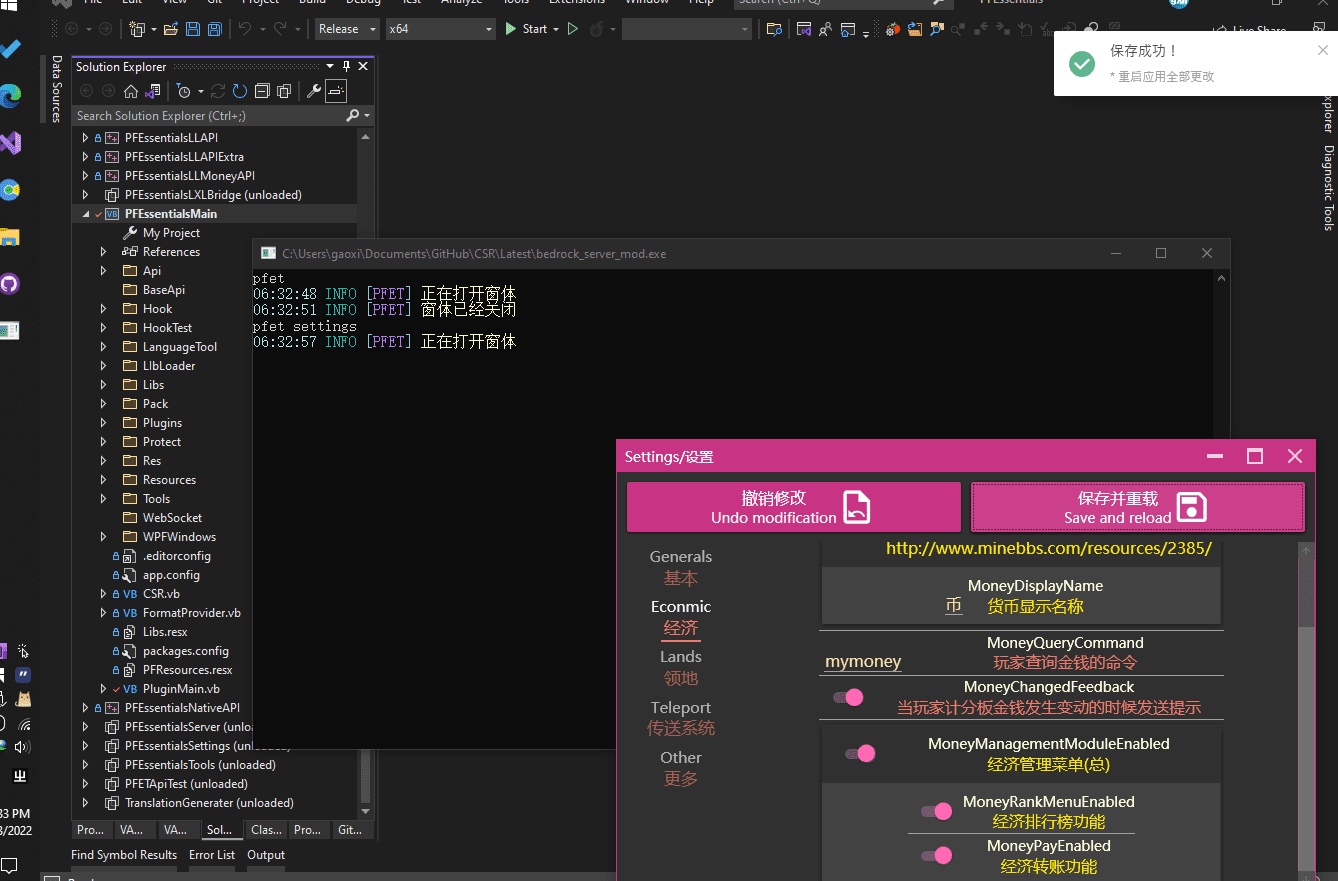
Task: Open the Release configuration dropdown
Action: click(347, 29)
